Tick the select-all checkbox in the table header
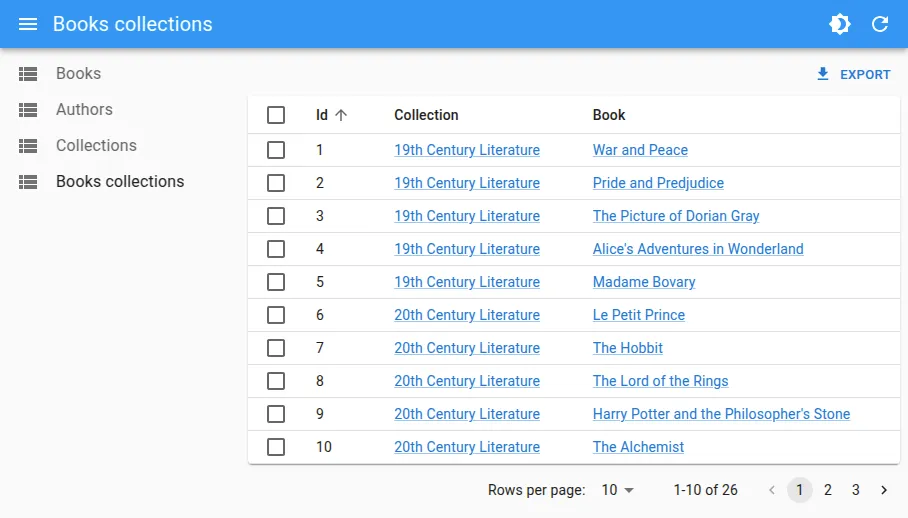Image resolution: width=908 pixels, height=518 pixels. coord(276,115)
